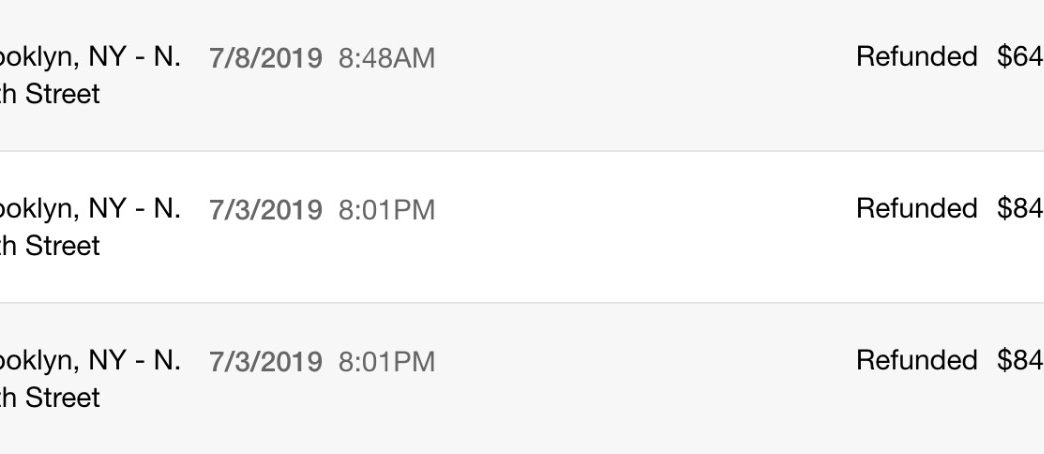Viewport: 1044px width, 454px height.
Task: Open Refunded status on 7/8/2019 order
Action: (917, 57)
